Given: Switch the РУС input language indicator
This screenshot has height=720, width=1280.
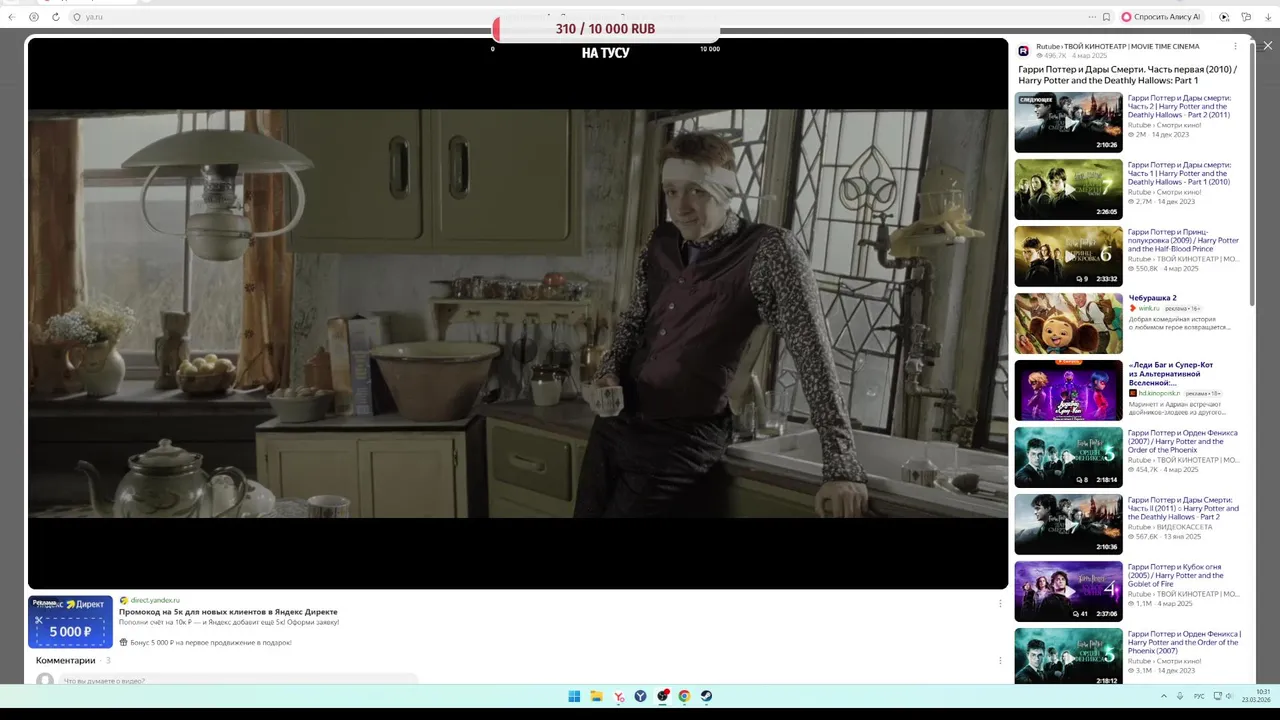Looking at the screenshot, I should (1199, 696).
